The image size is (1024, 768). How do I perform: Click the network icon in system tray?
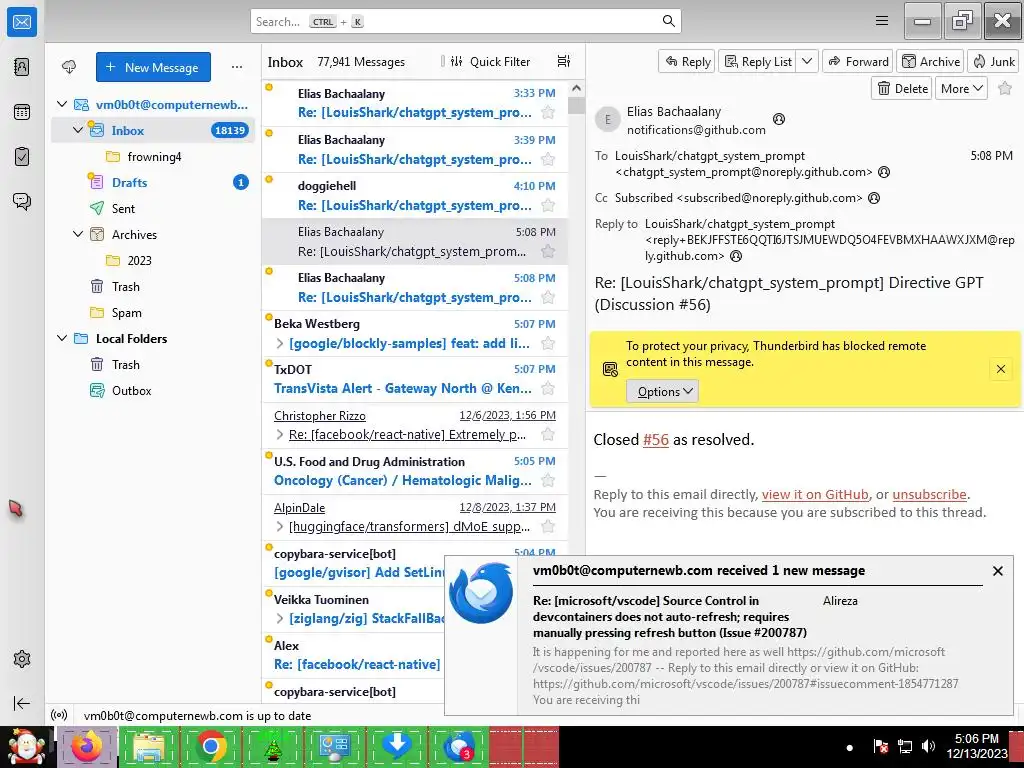[x=904, y=746]
